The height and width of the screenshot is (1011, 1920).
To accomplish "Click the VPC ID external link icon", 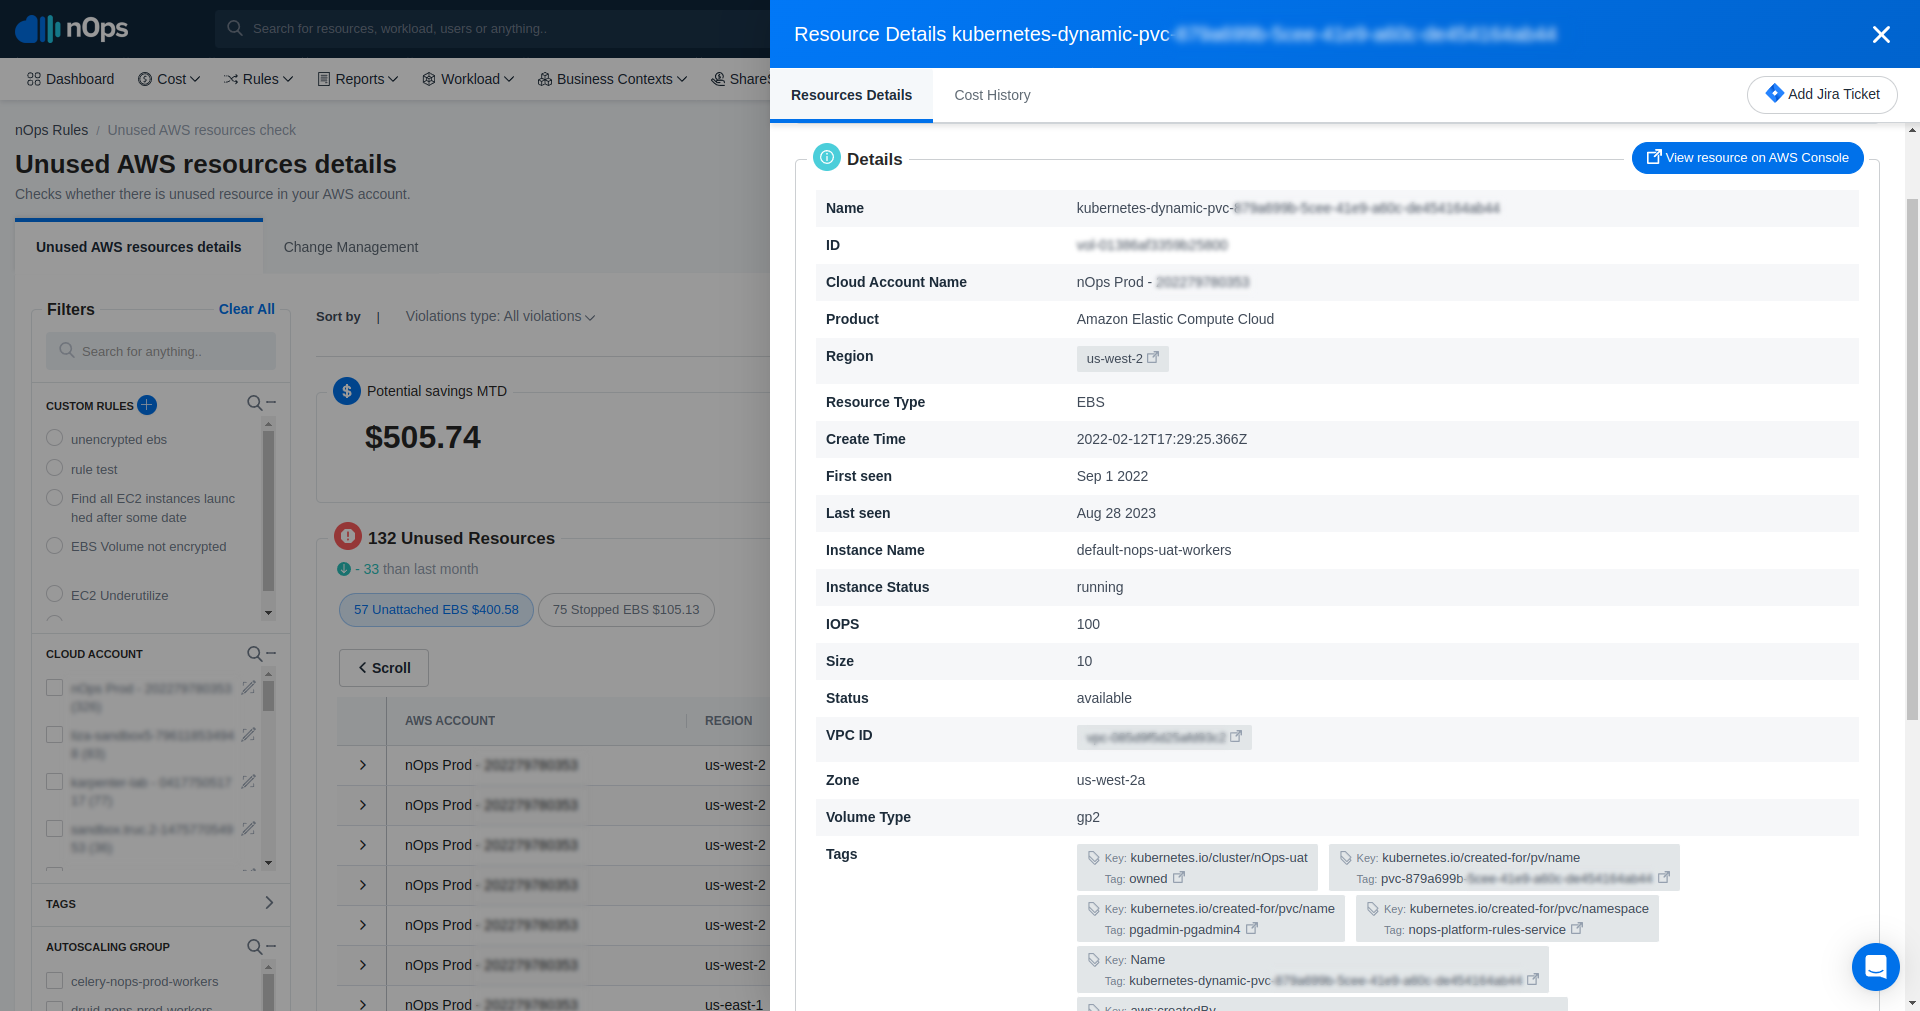I will [1236, 736].
